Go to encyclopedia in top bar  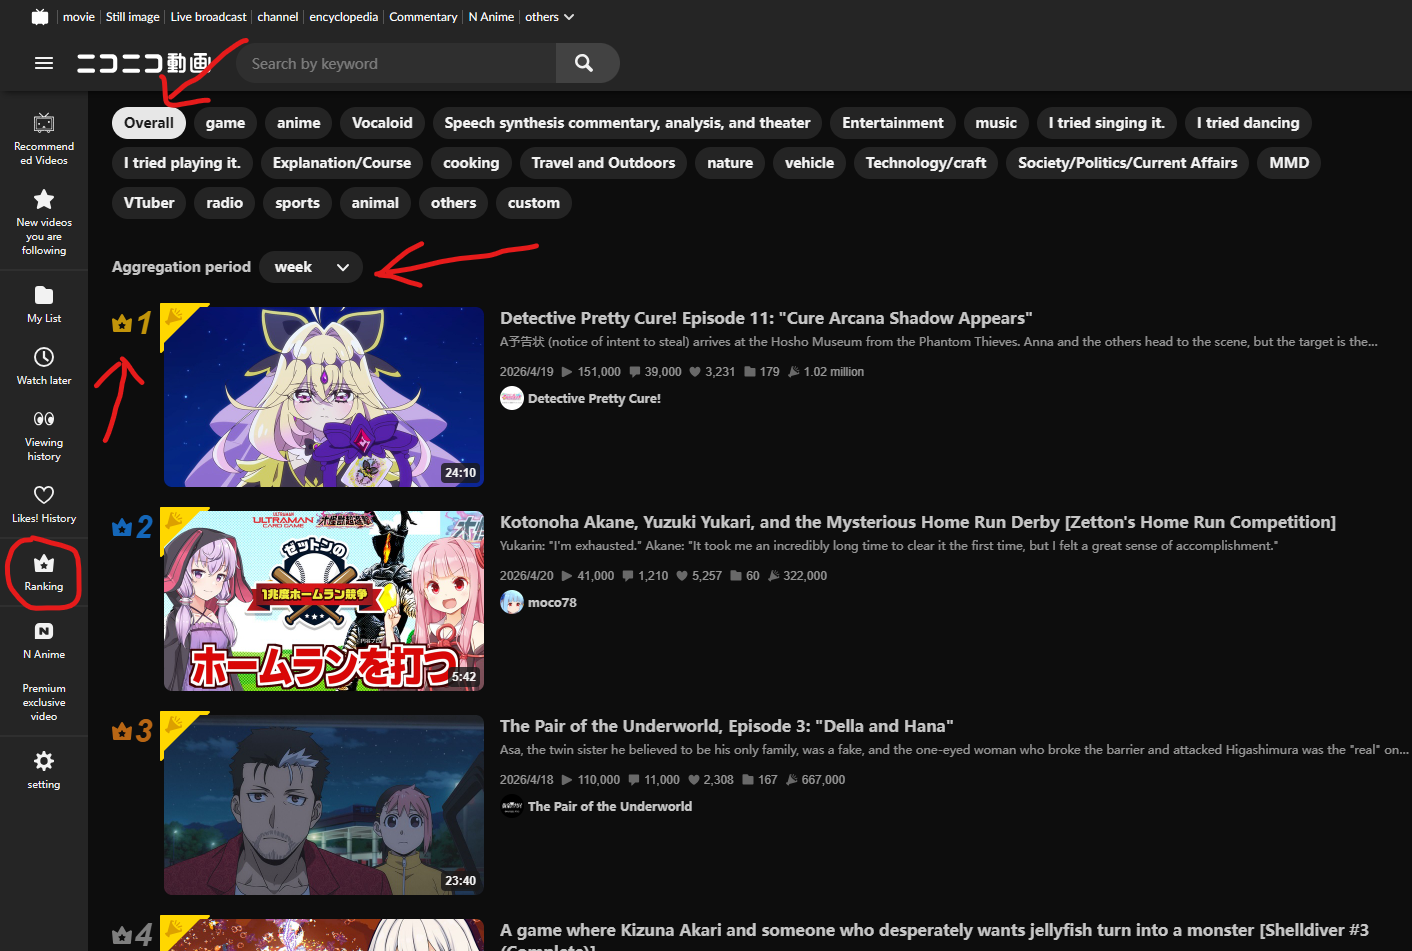(344, 17)
